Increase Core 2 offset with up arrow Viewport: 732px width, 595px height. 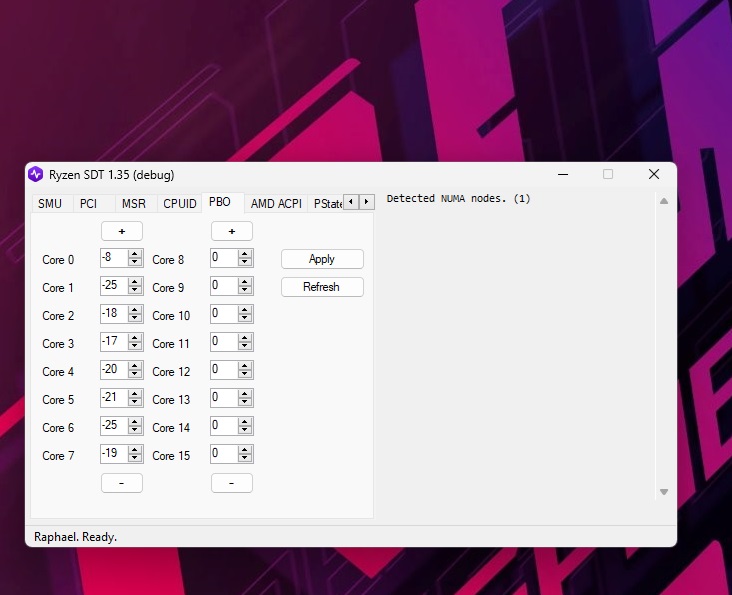[x=135, y=309]
